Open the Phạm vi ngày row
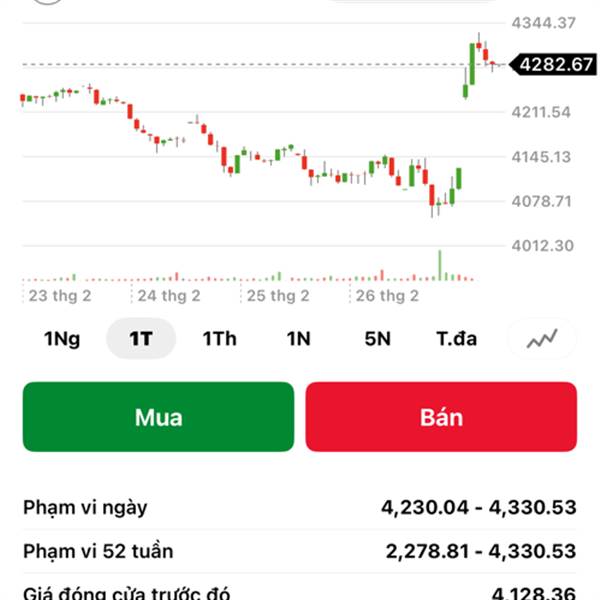The image size is (600, 600). [x=300, y=507]
